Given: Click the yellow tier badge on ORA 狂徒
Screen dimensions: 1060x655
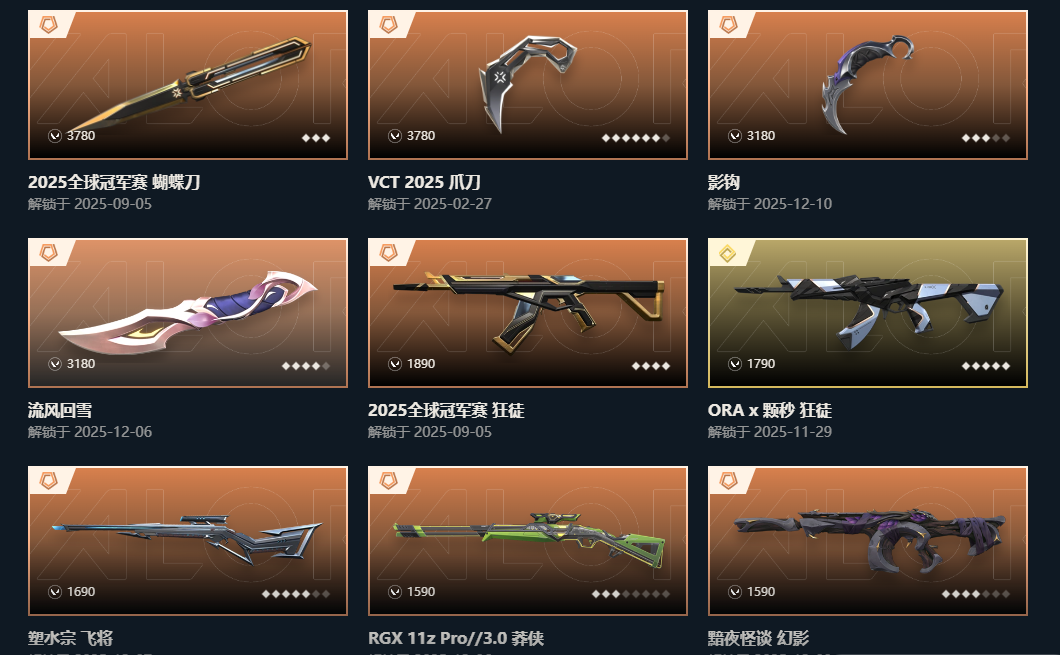Looking at the screenshot, I should (727, 253).
